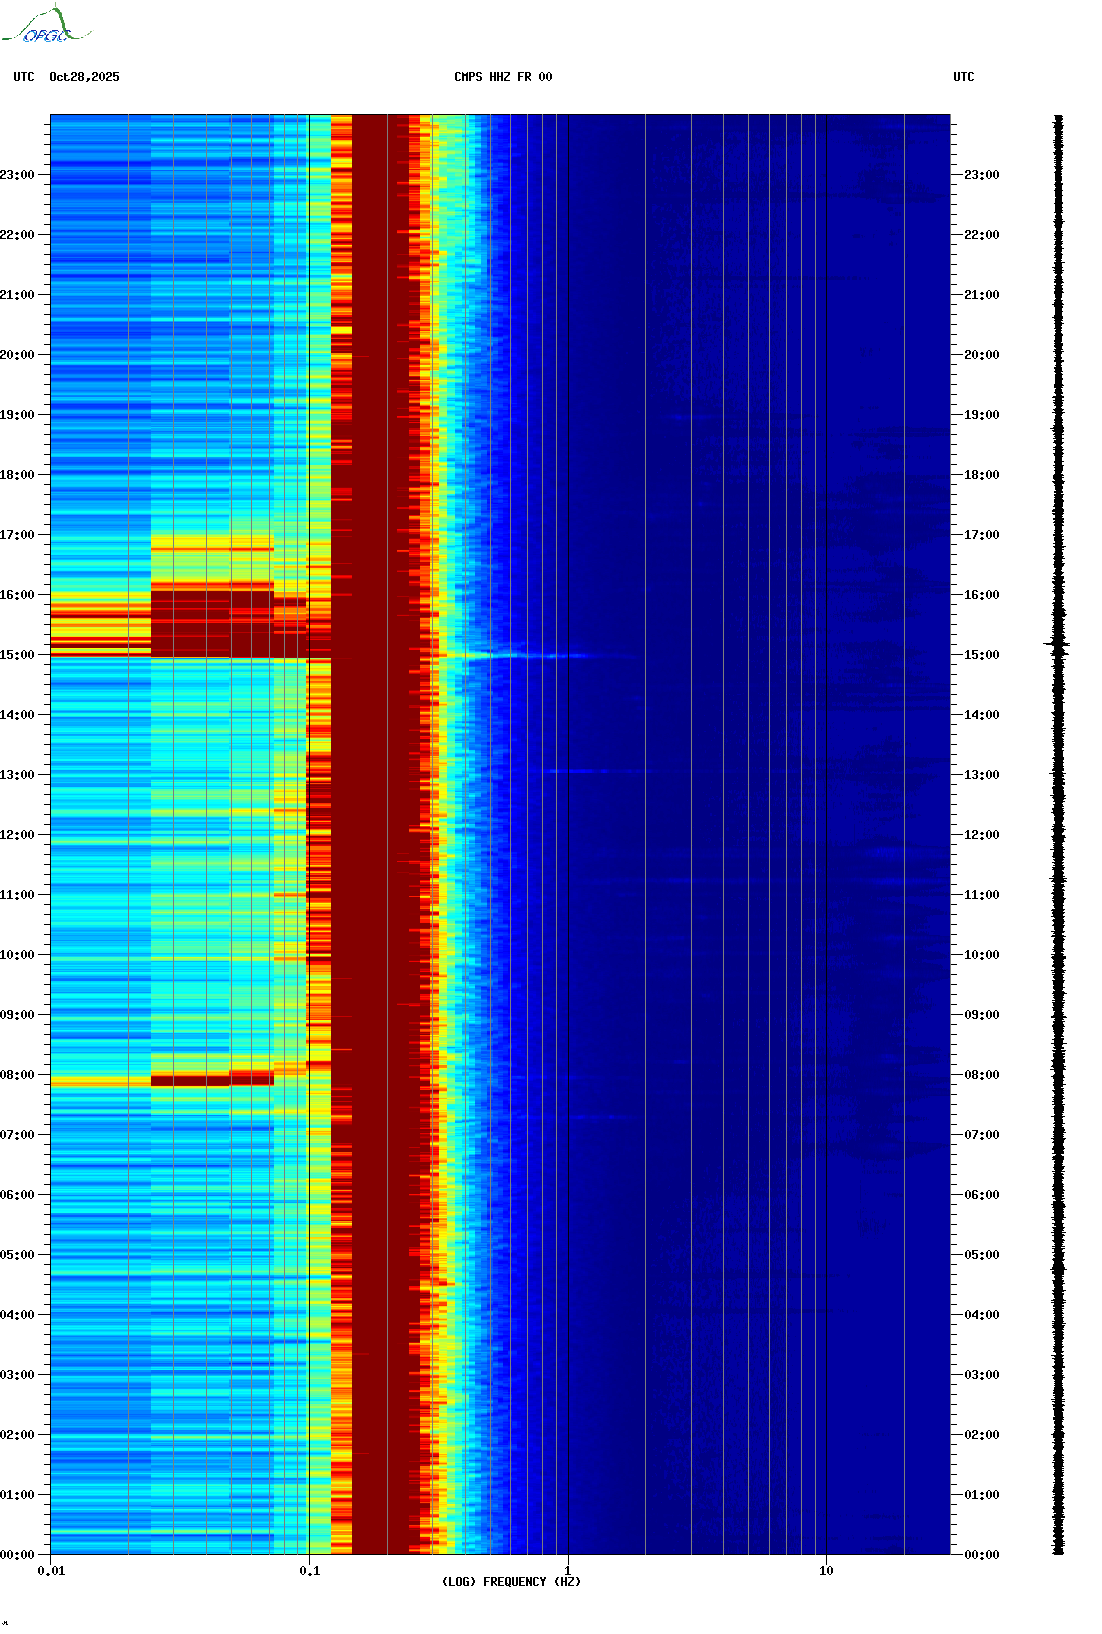Click the 0.01 frequency axis label

click(x=51, y=1571)
